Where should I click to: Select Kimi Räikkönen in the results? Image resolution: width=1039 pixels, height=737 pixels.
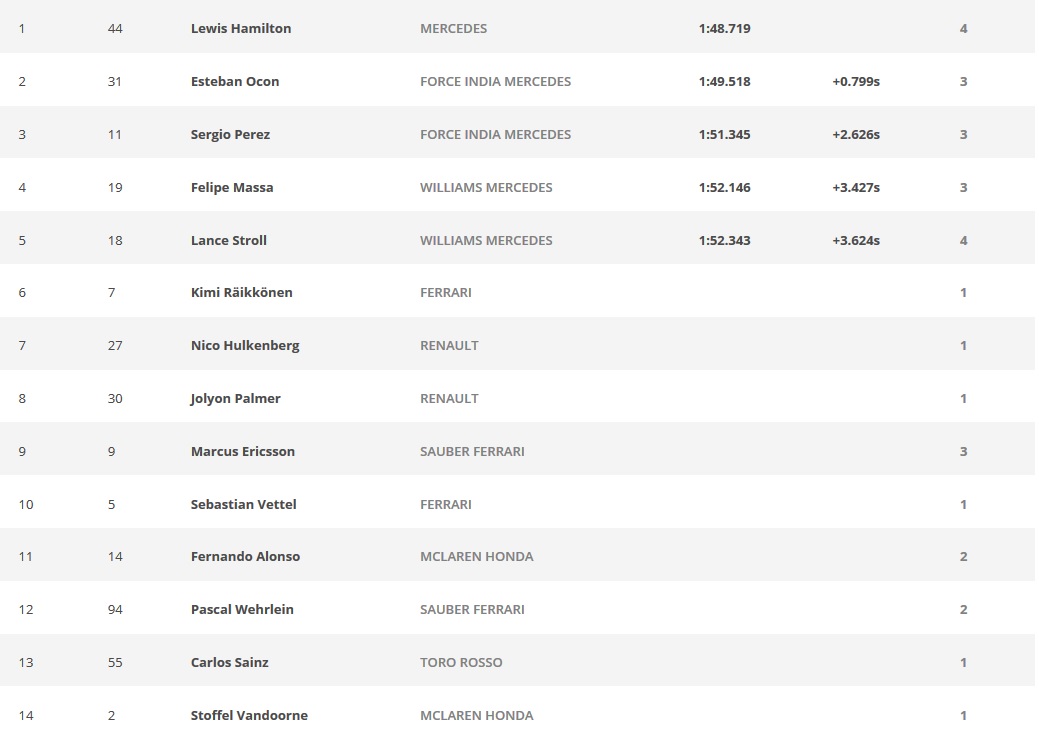click(242, 293)
